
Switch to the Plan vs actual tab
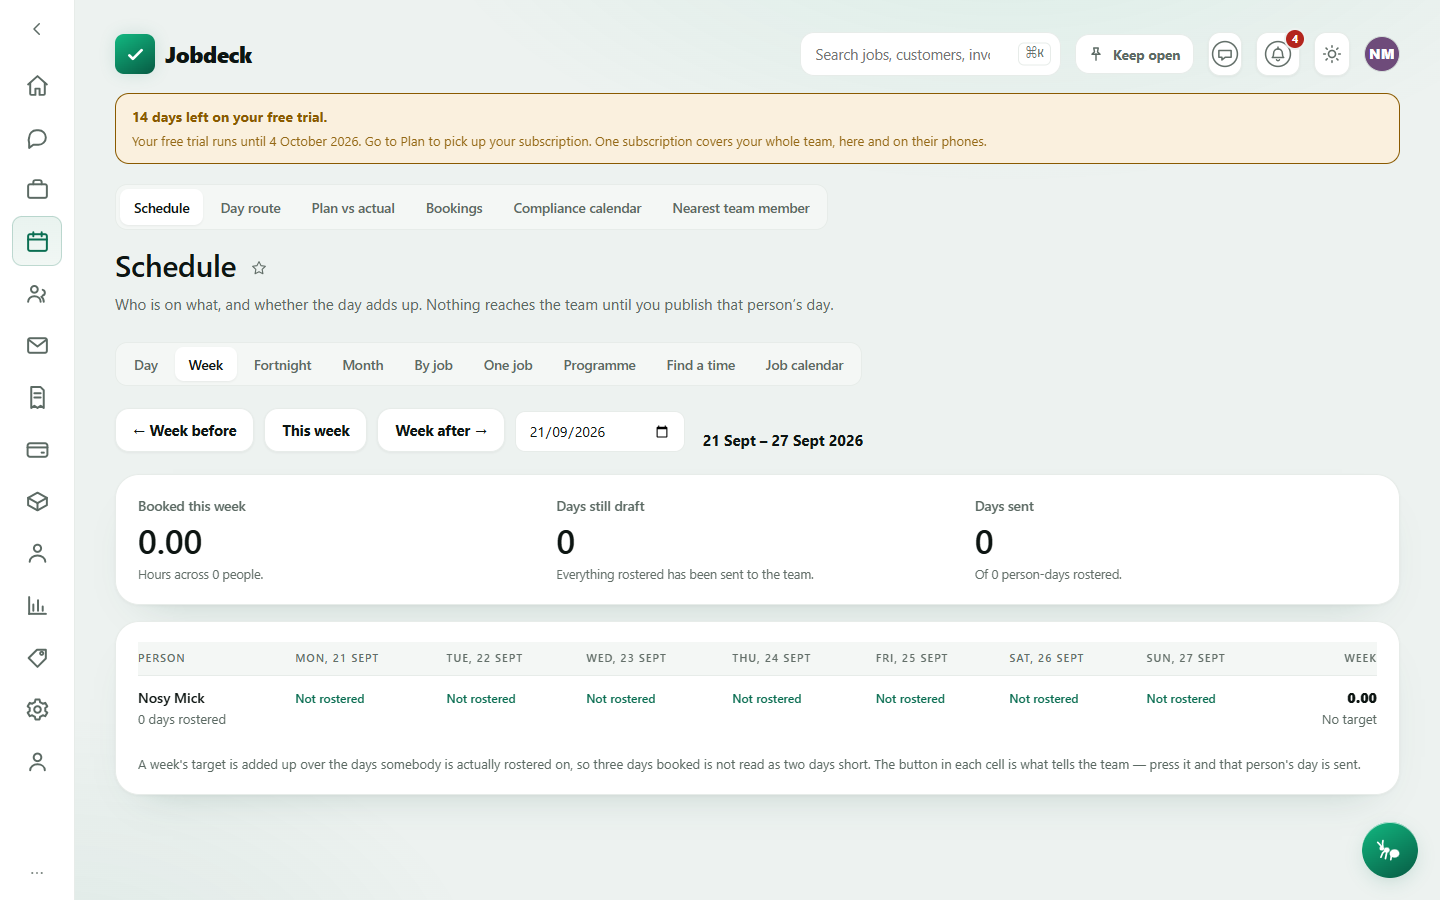pos(353,208)
